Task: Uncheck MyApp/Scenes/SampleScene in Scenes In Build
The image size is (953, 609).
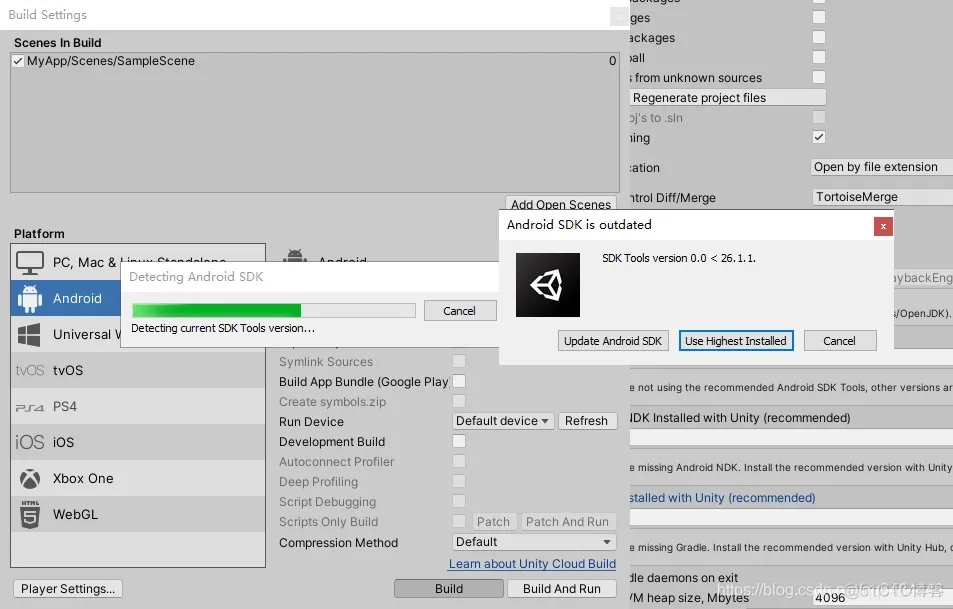Action: click(x=18, y=61)
